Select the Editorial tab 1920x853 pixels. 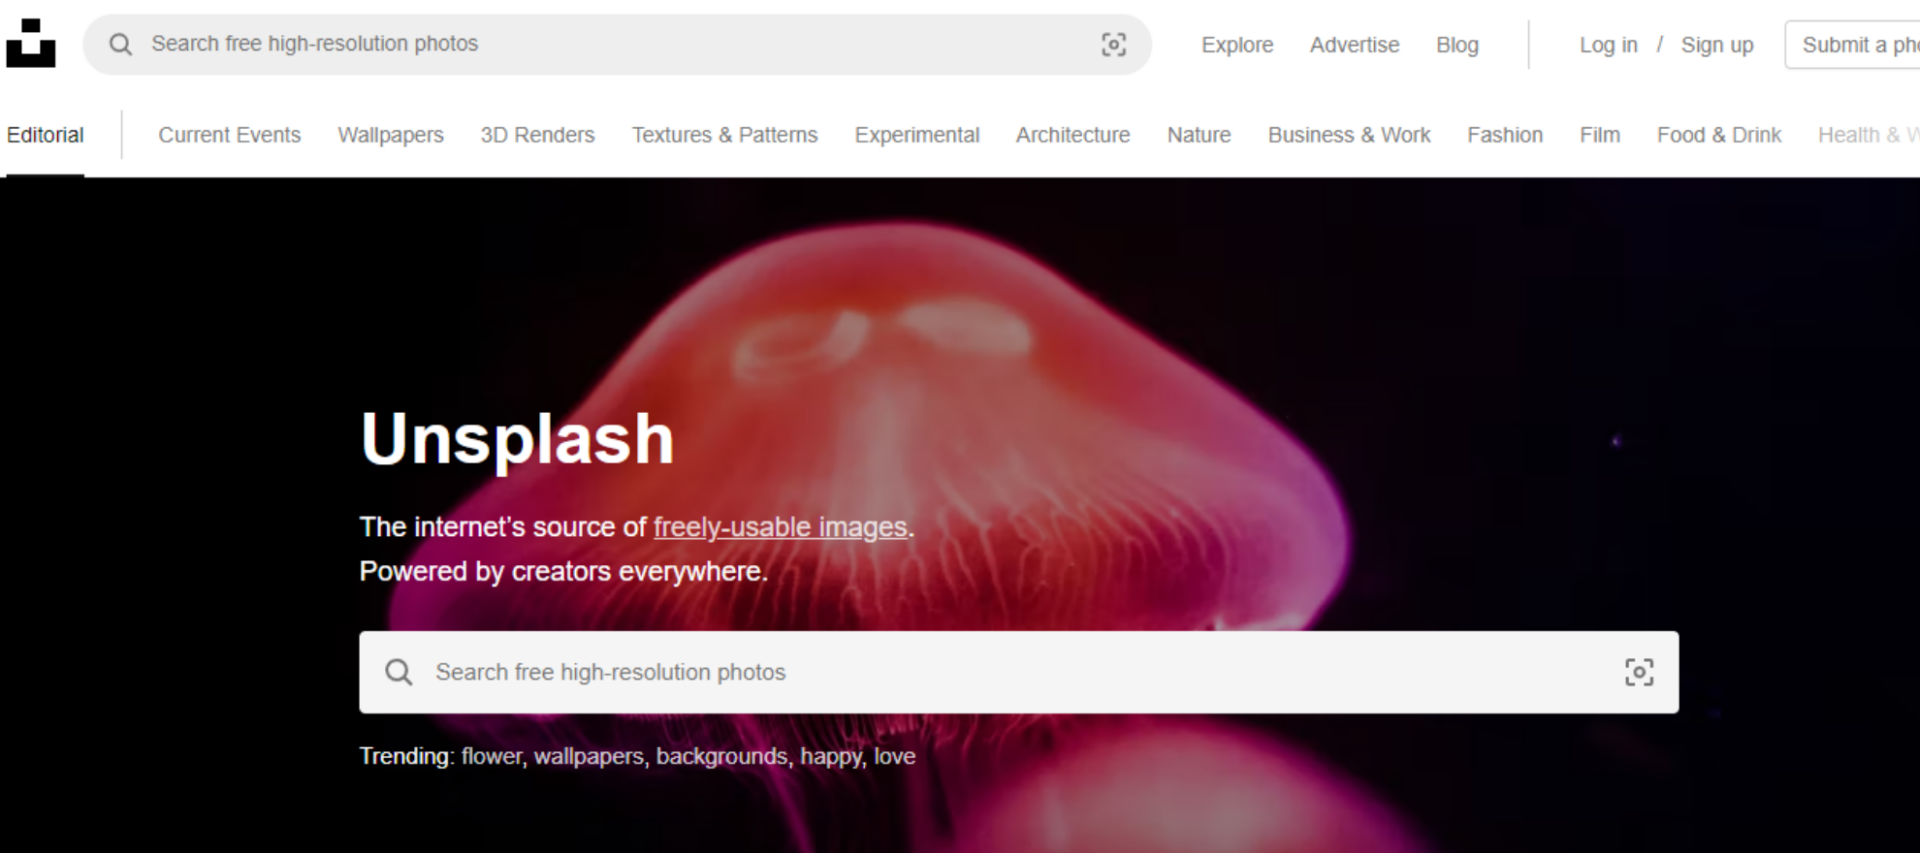pos(45,135)
